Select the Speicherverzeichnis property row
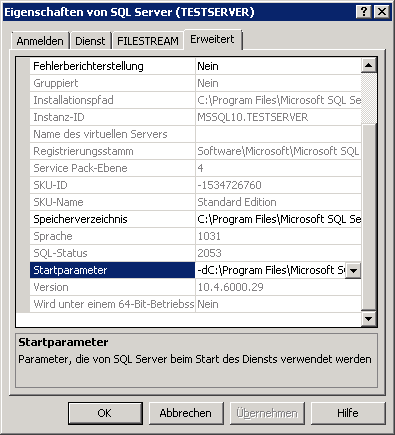 [196, 219]
